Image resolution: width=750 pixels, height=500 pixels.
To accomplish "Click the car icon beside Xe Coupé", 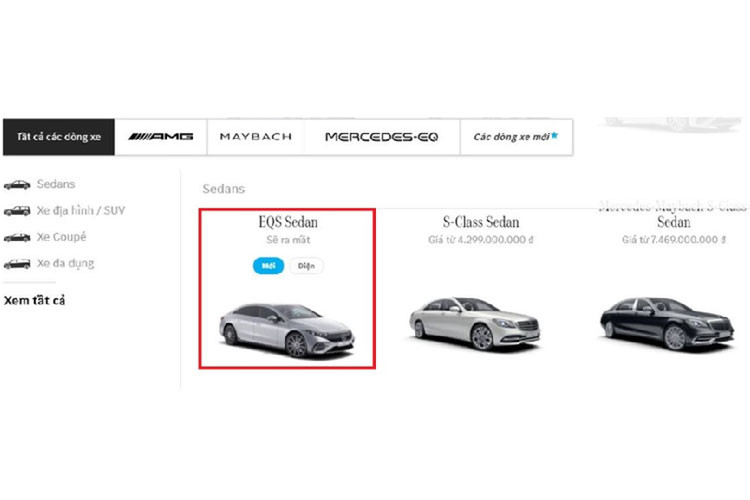I will point(17,237).
